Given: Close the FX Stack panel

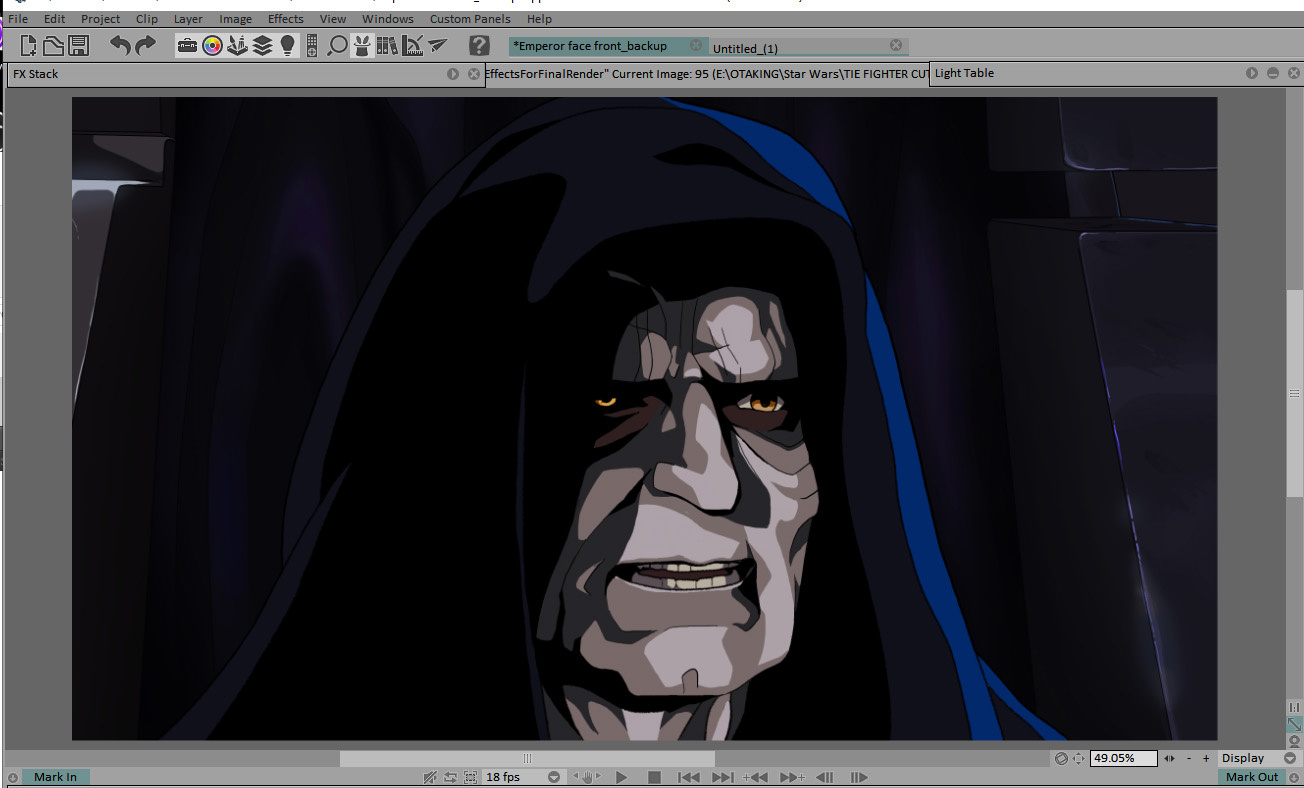Looking at the screenshot, I should 474,74.
